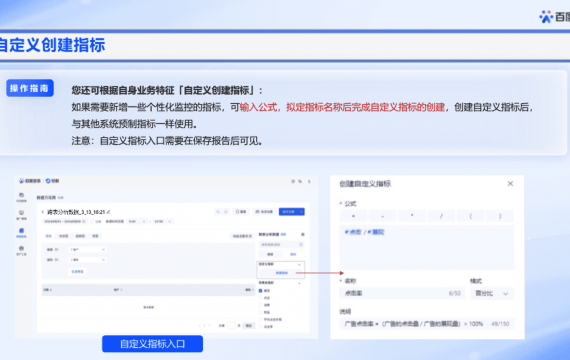Collapse the 自定义指标 section
570x360 pixels.
[299, 264]
